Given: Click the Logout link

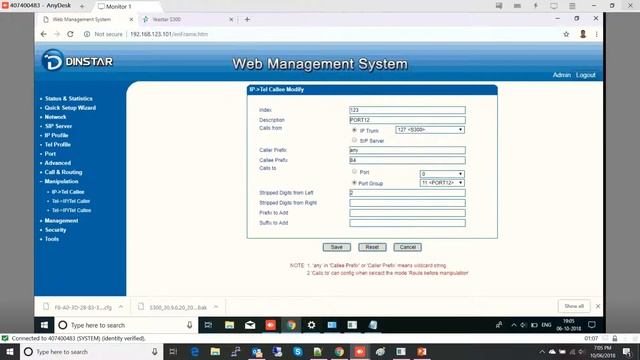Looking at the screenshot, I should [586, 75].
